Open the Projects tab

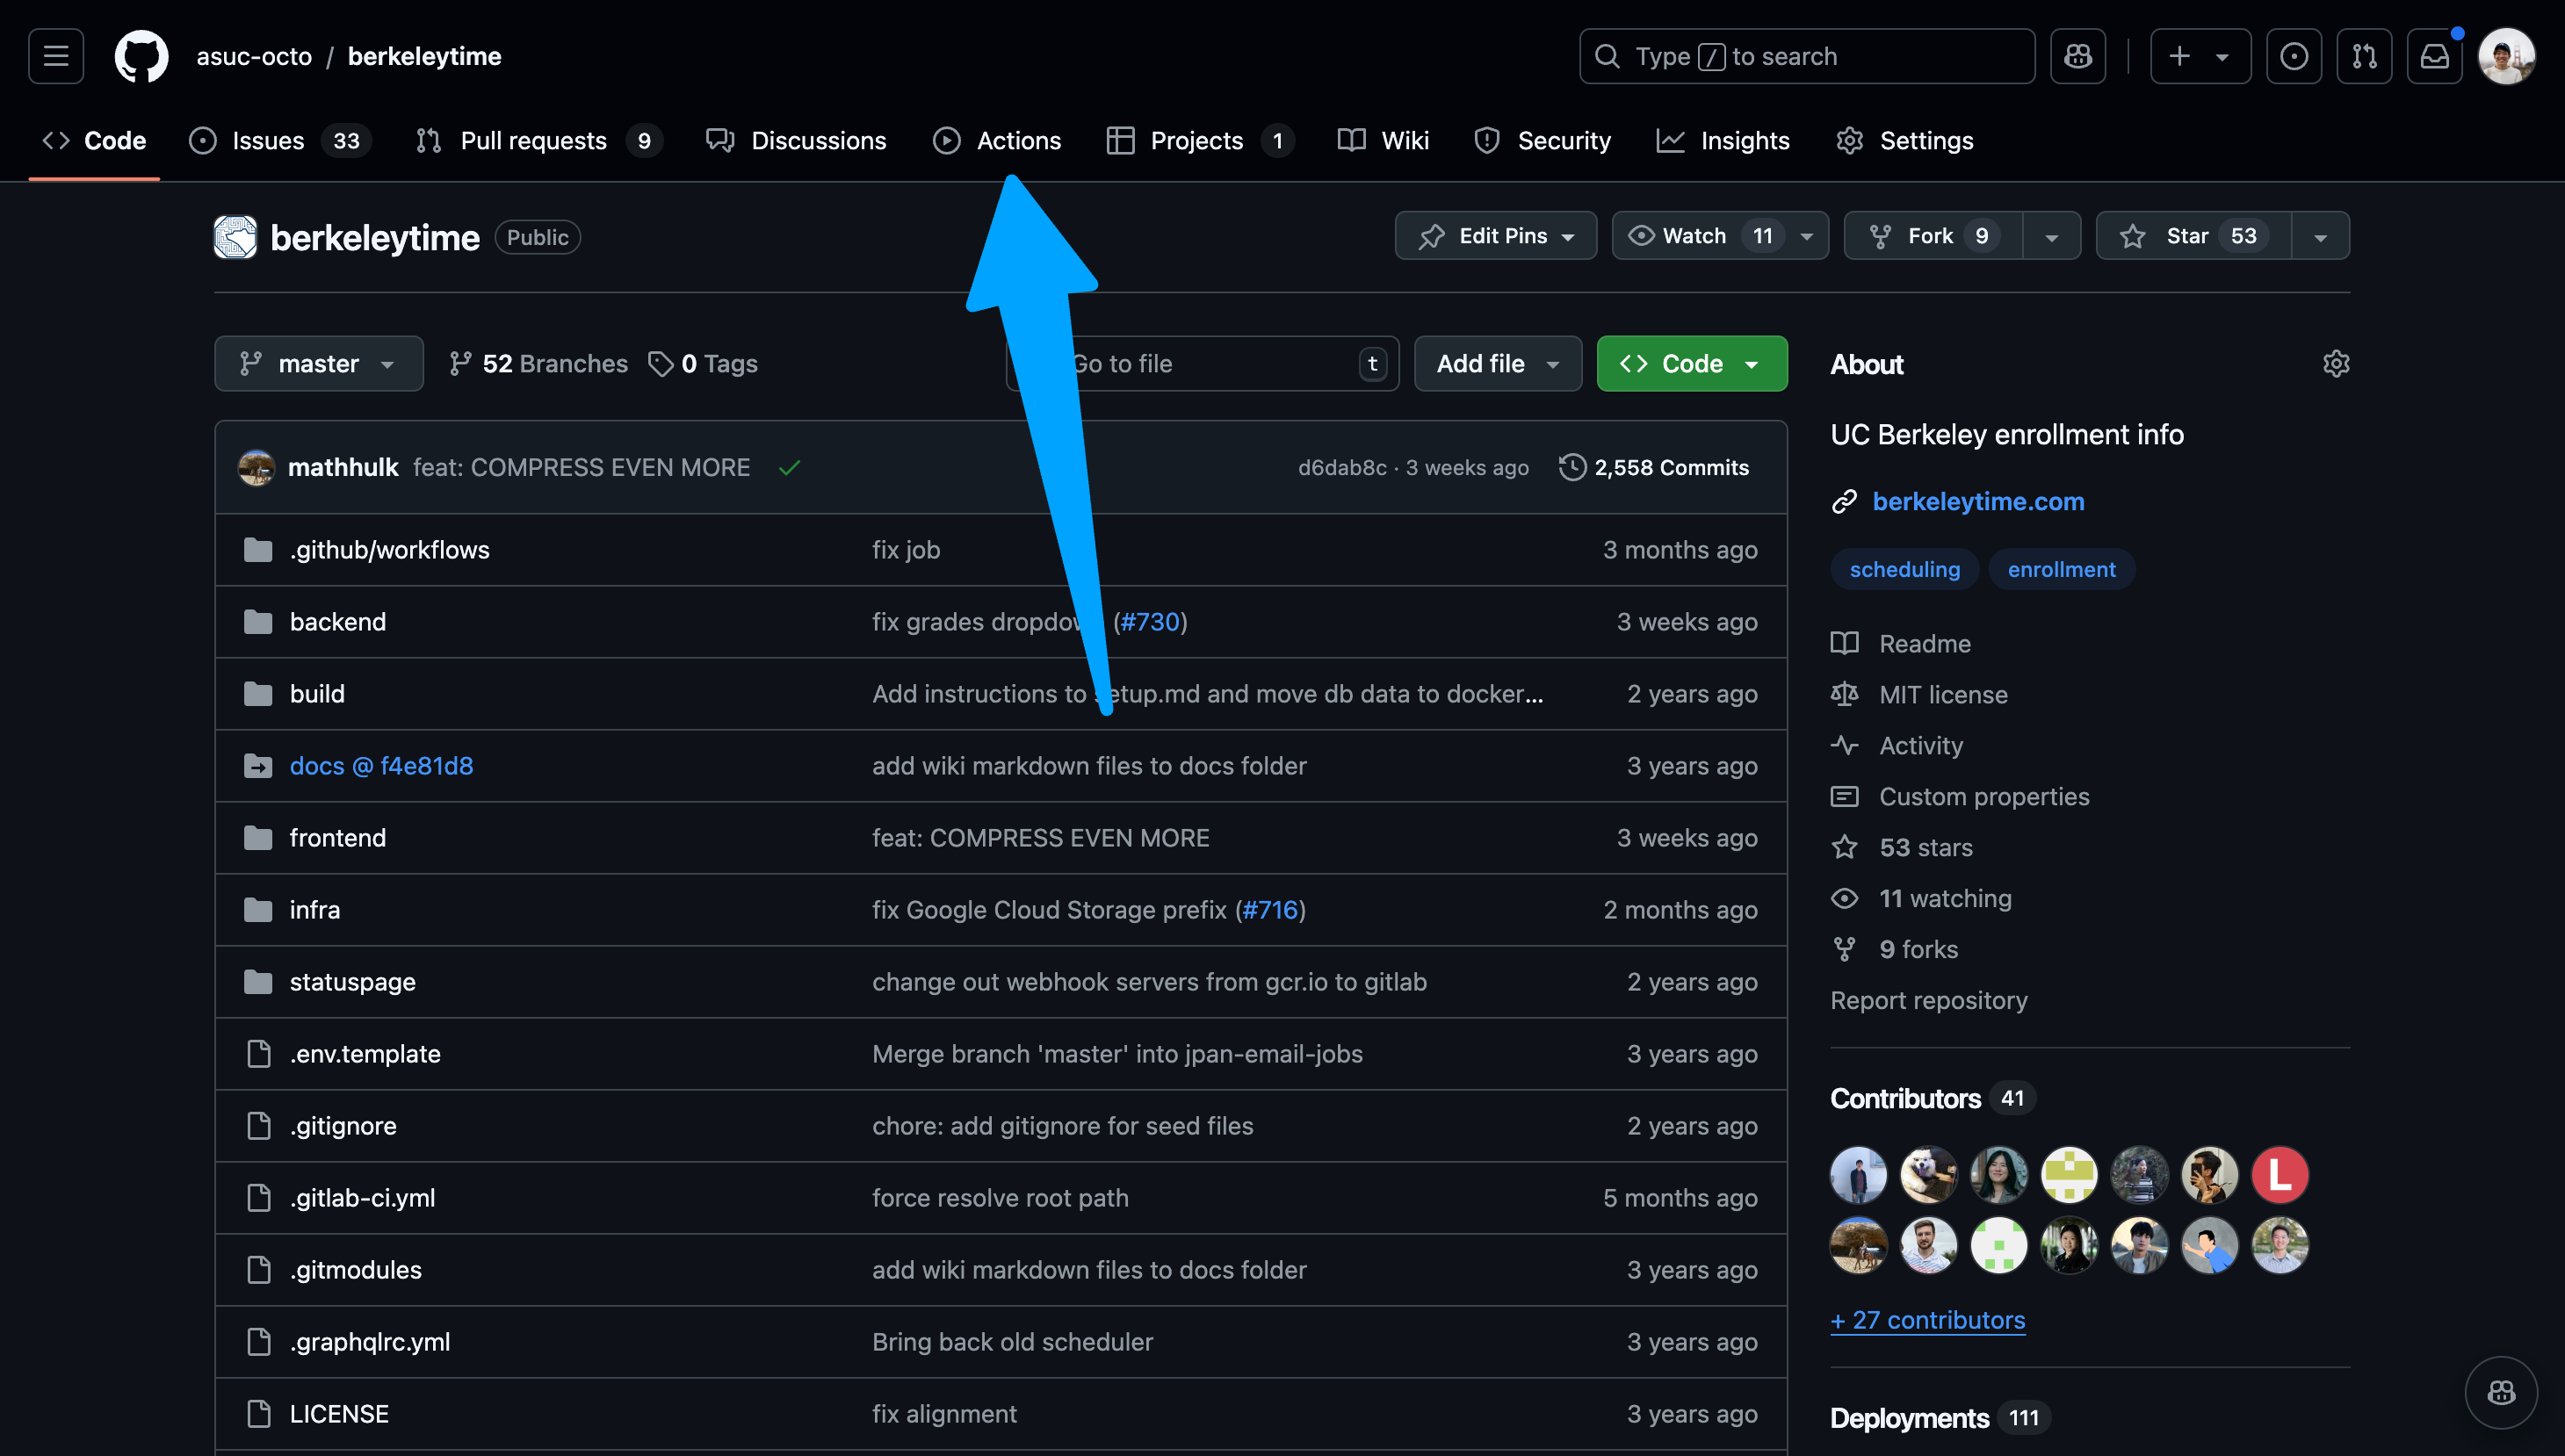point(1200,141)
